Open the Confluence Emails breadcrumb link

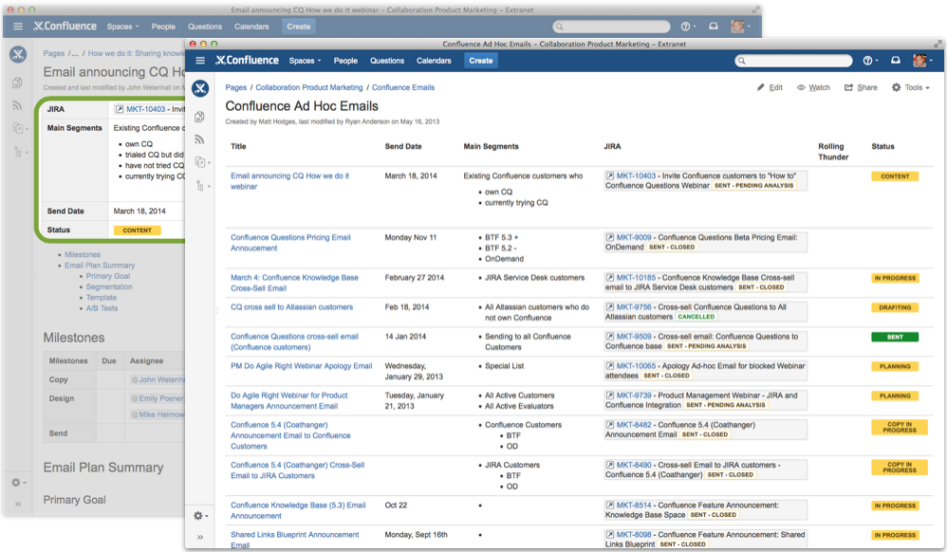[403, 88]
